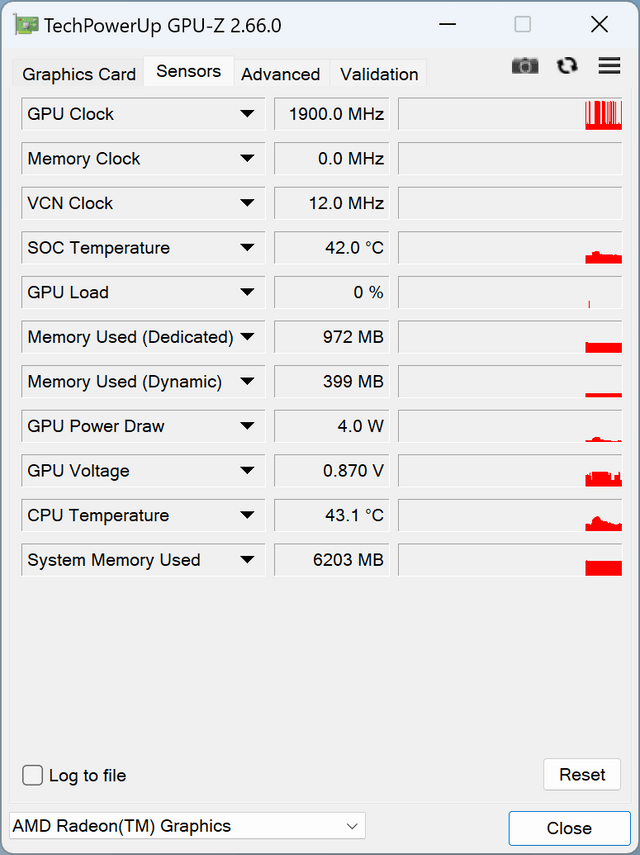Click the System Memory Used graph

[x=510, y=560]
